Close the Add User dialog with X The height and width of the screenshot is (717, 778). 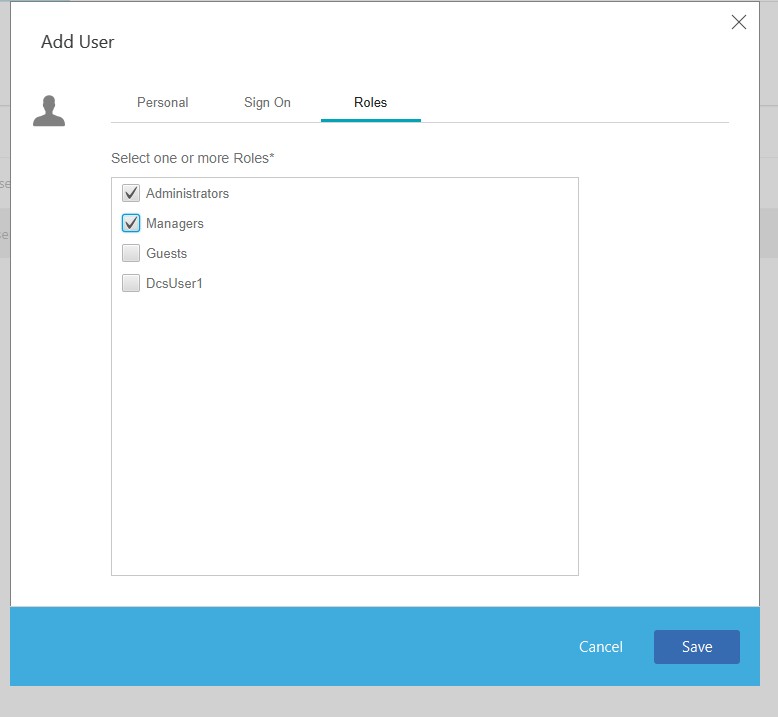[x=739, y=22]
